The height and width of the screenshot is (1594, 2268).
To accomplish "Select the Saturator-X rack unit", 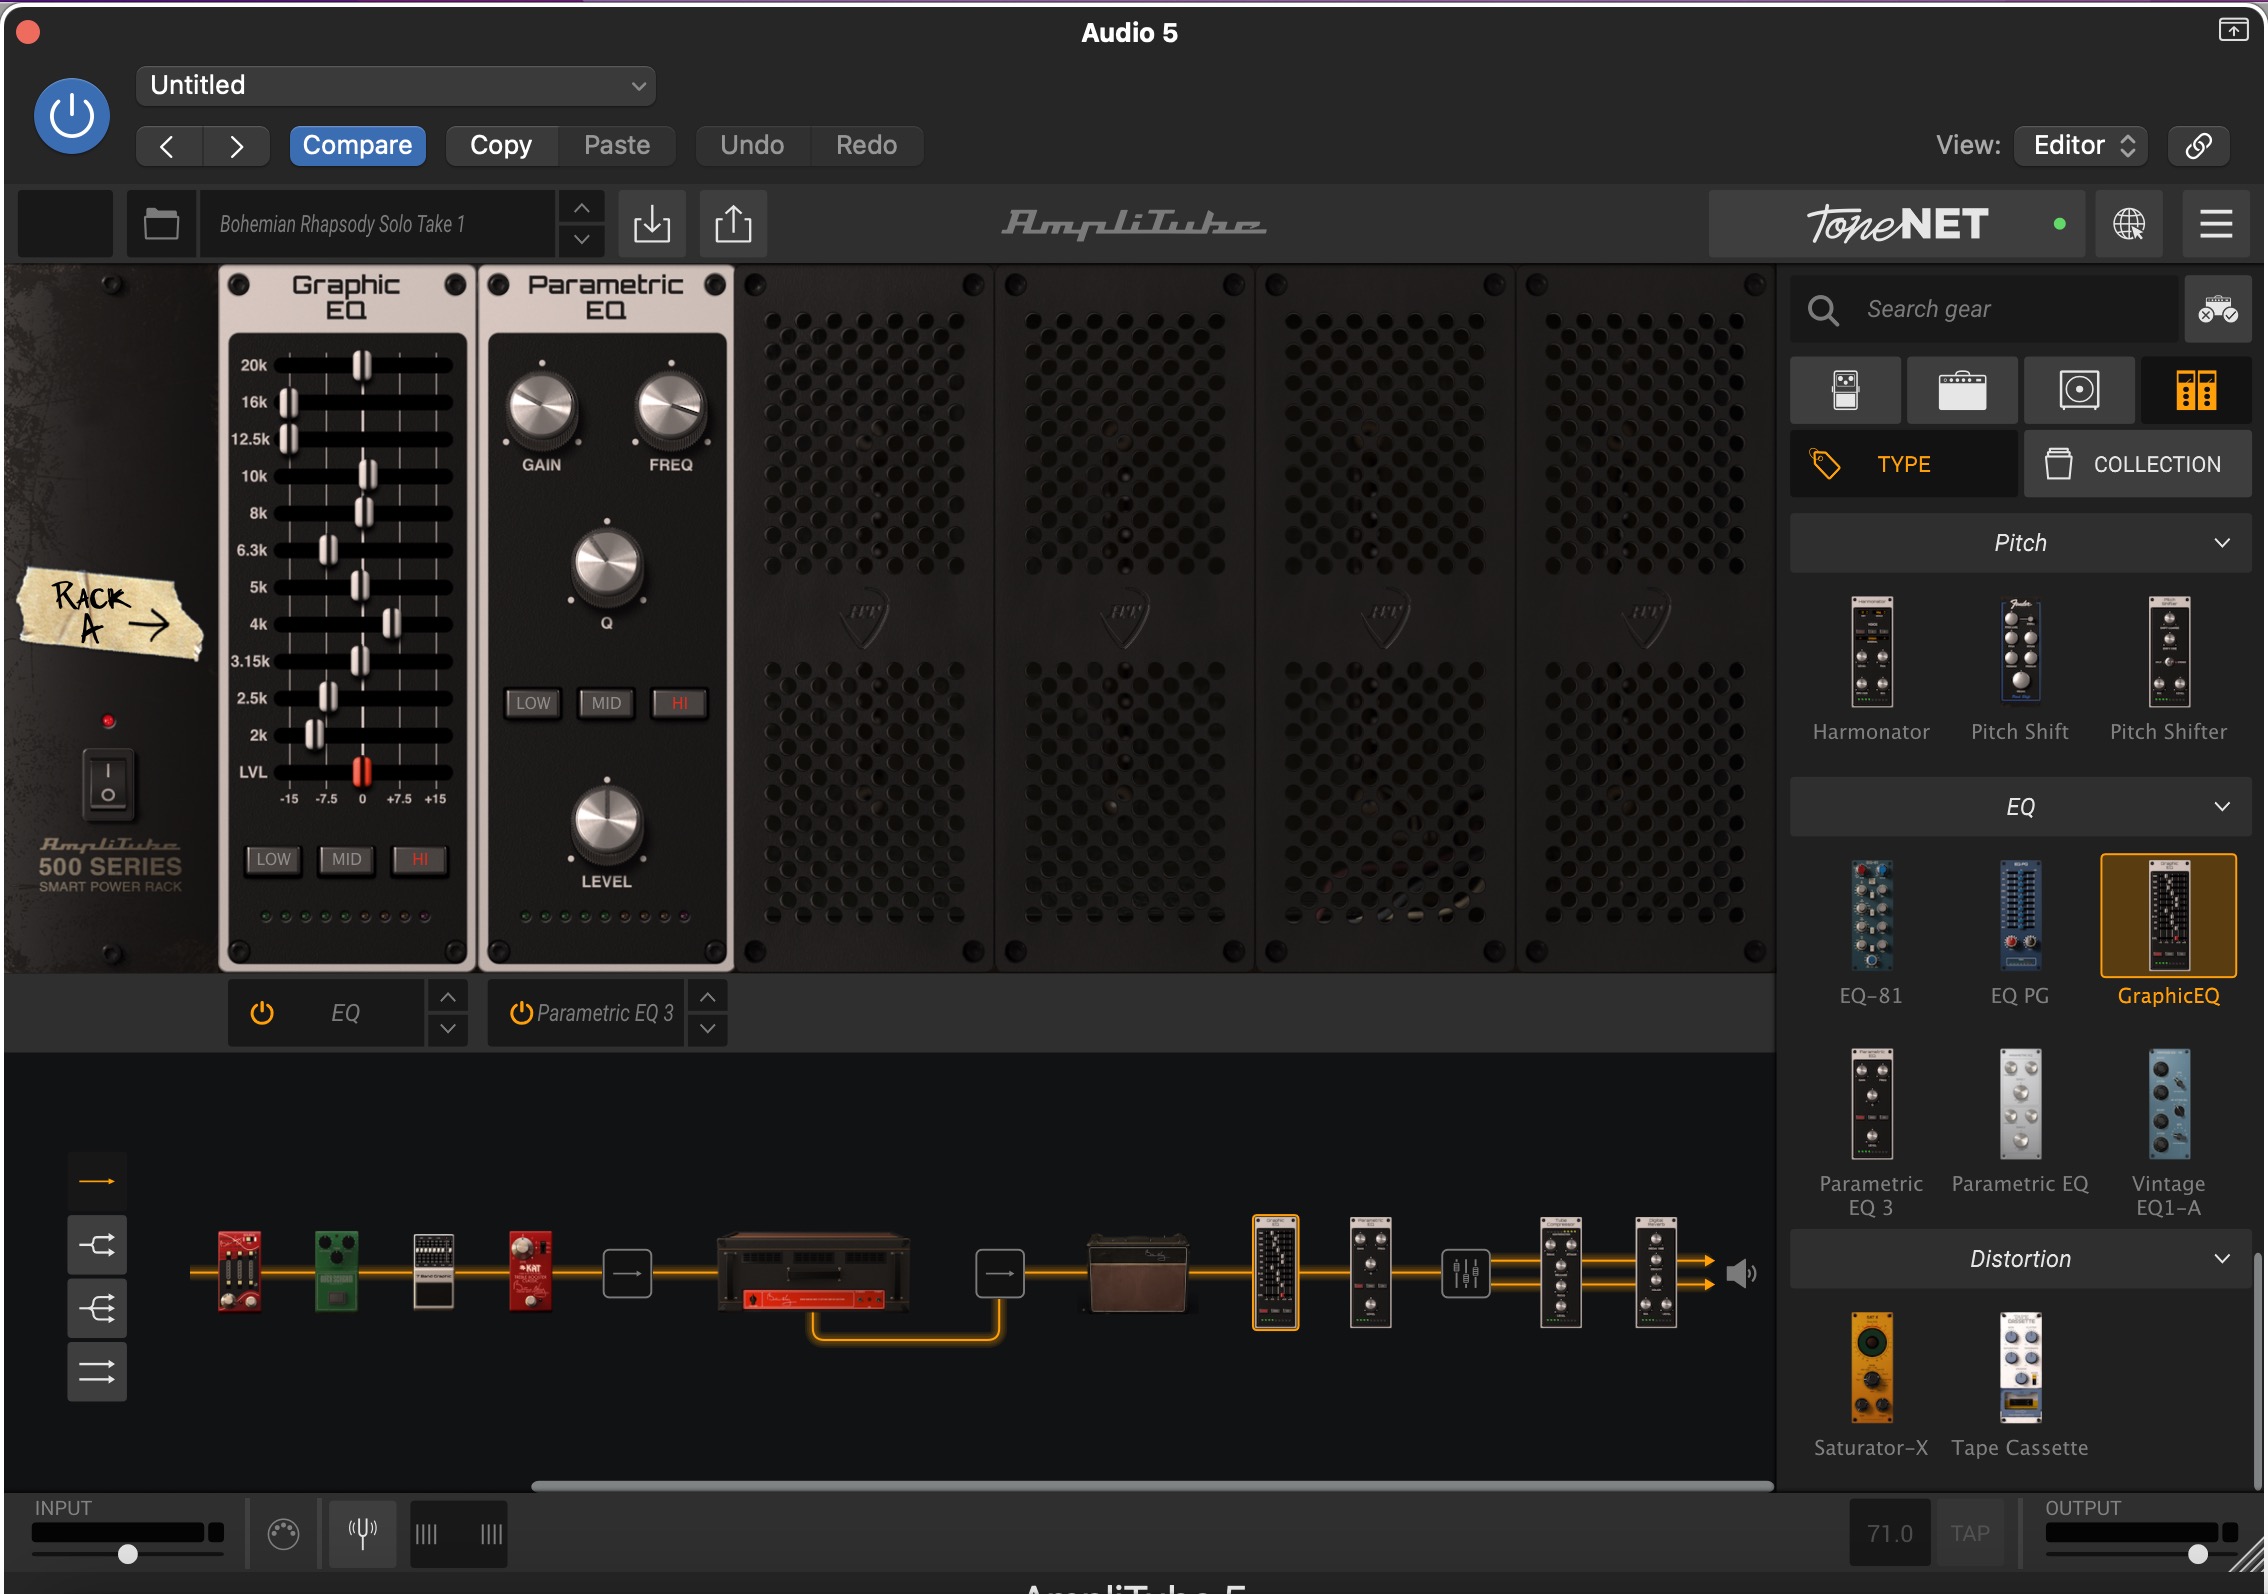I will (1871, 1368).
